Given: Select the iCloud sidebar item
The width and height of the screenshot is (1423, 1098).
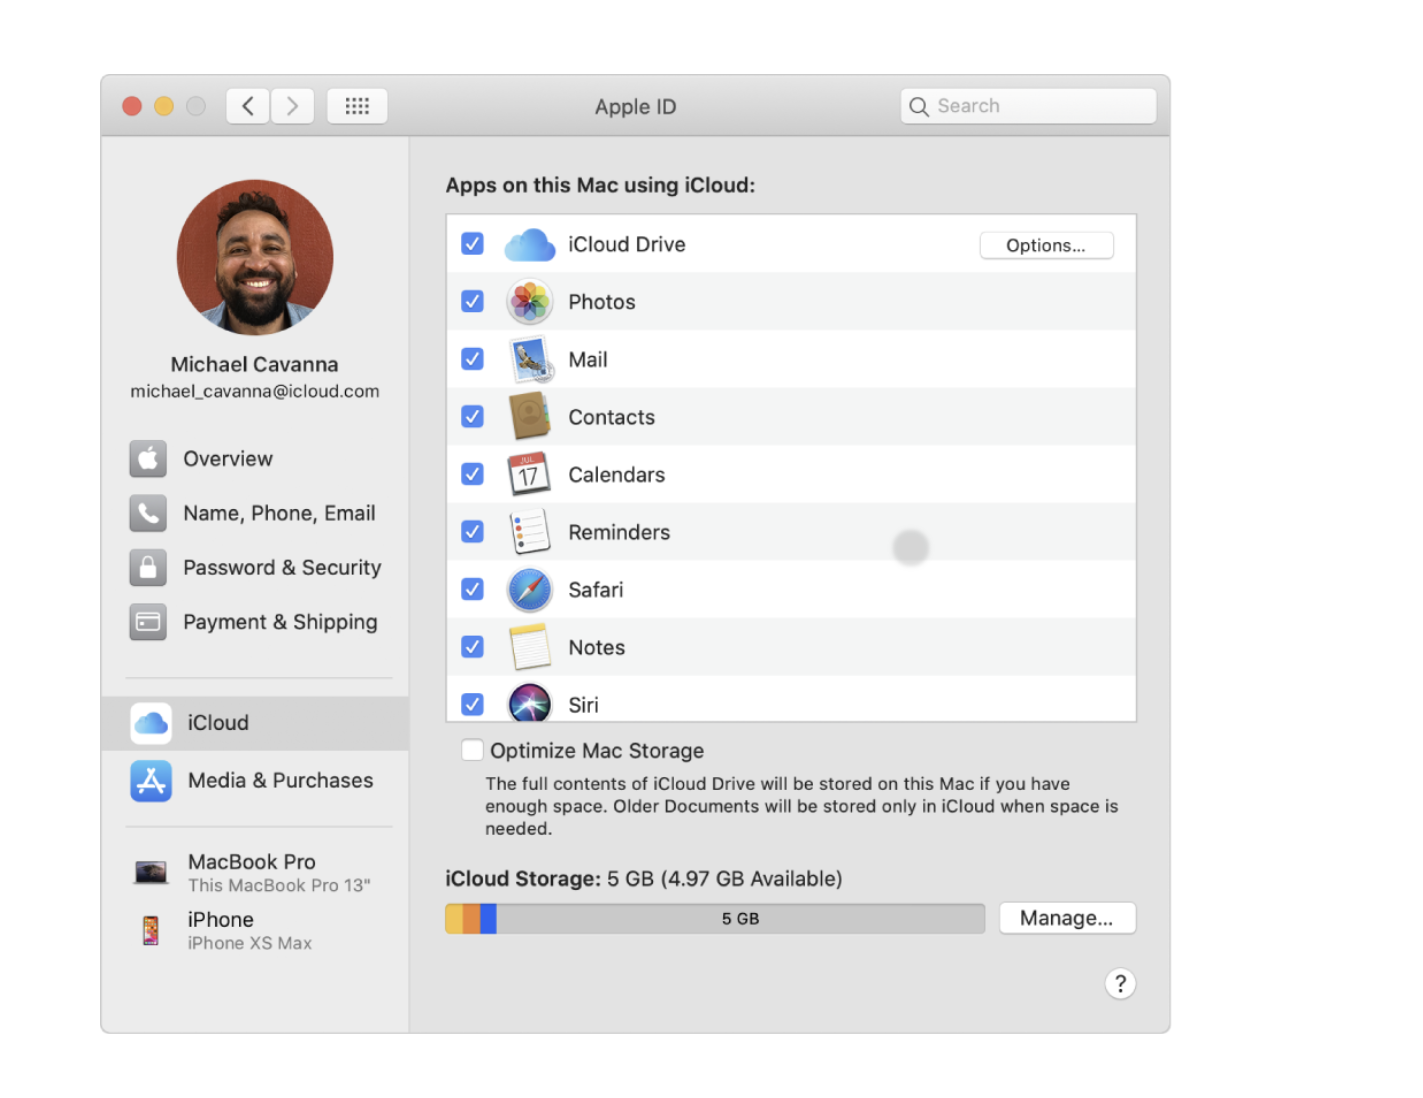Looking at the screenshot, I should click(255, 723).
